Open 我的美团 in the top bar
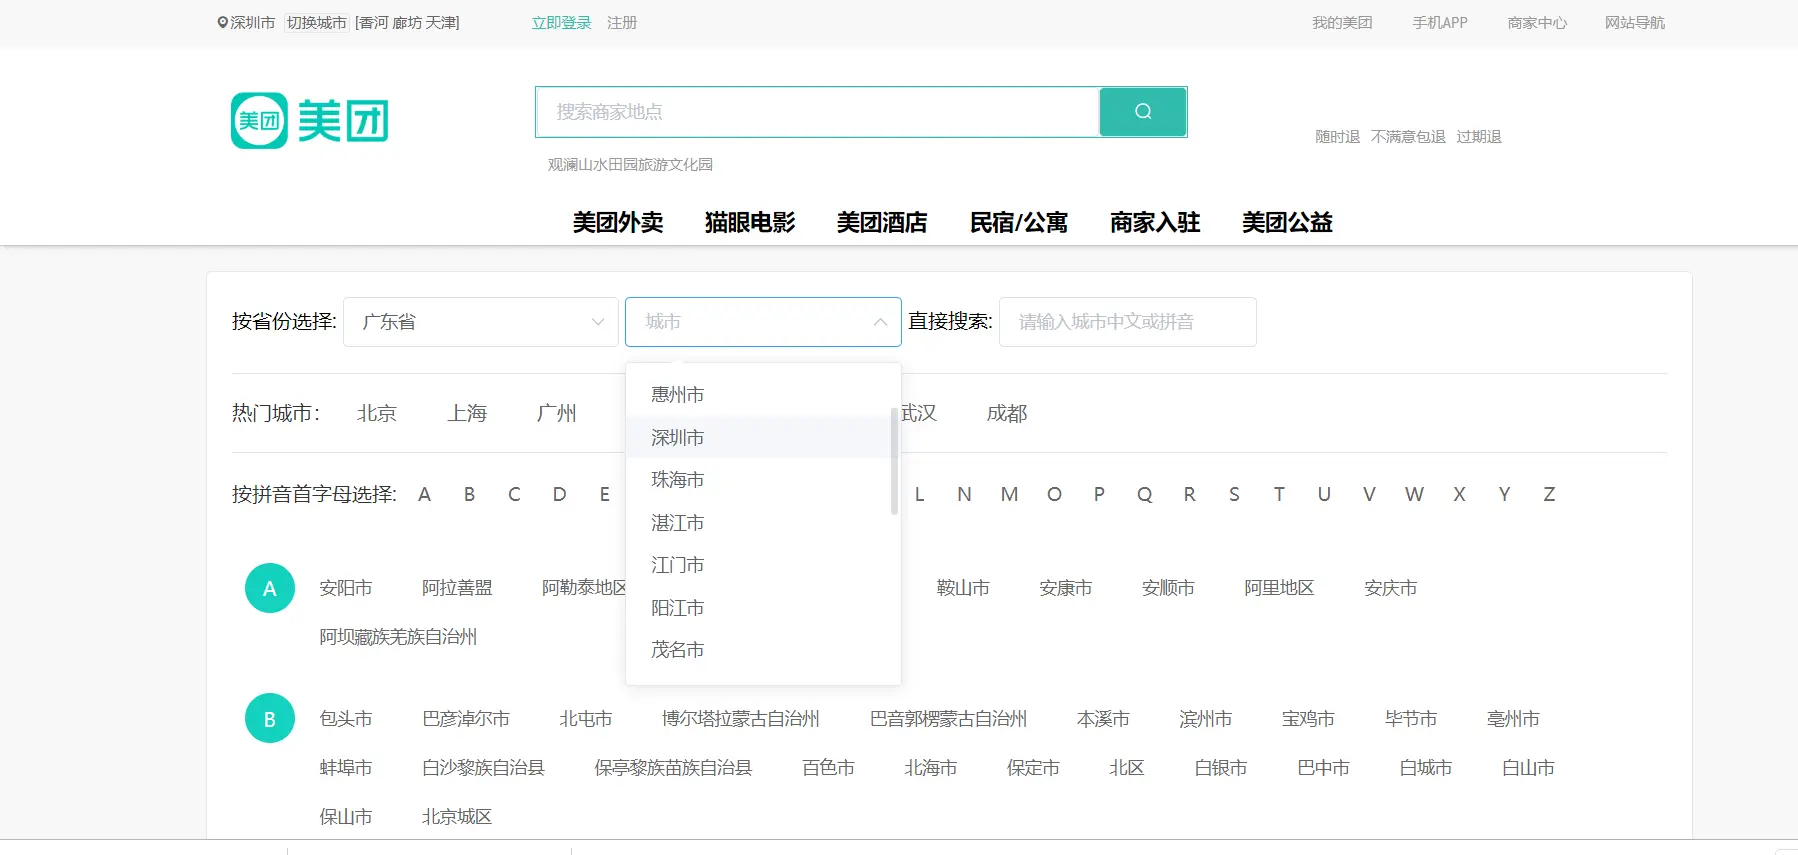Screen dimensions: 1798x855 (x=1342, y=23)
